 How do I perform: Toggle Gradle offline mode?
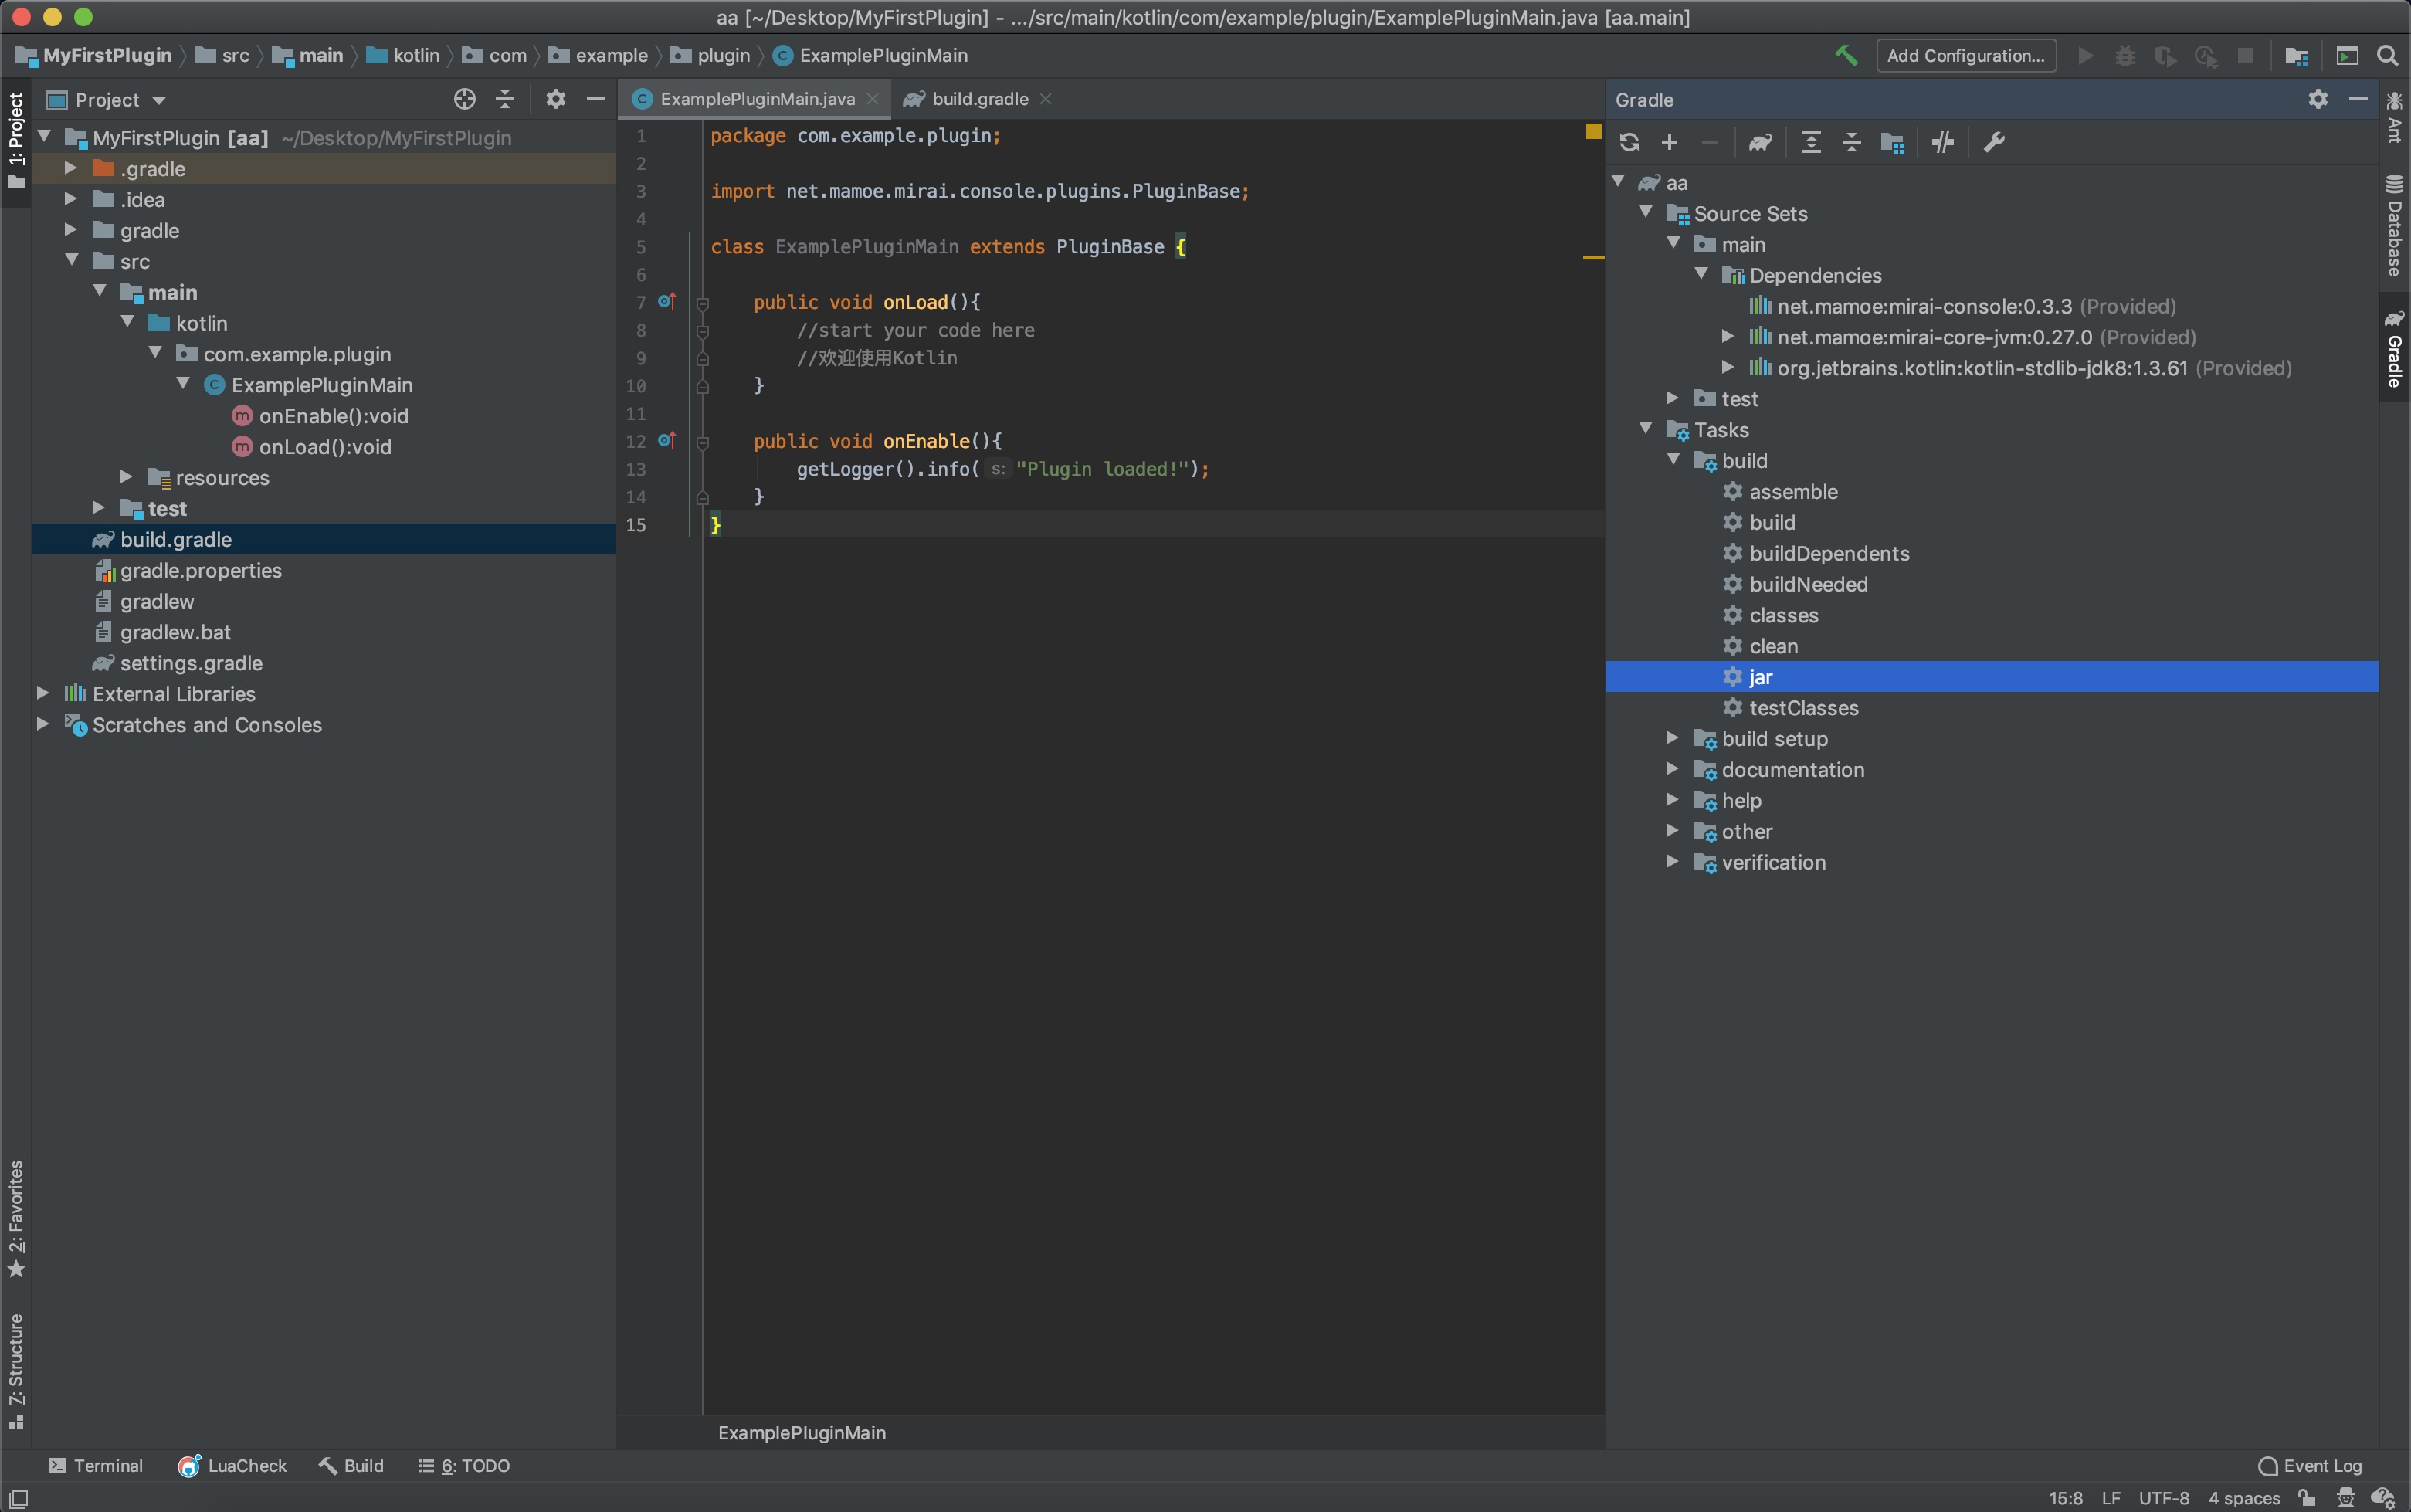[1942, 142]
